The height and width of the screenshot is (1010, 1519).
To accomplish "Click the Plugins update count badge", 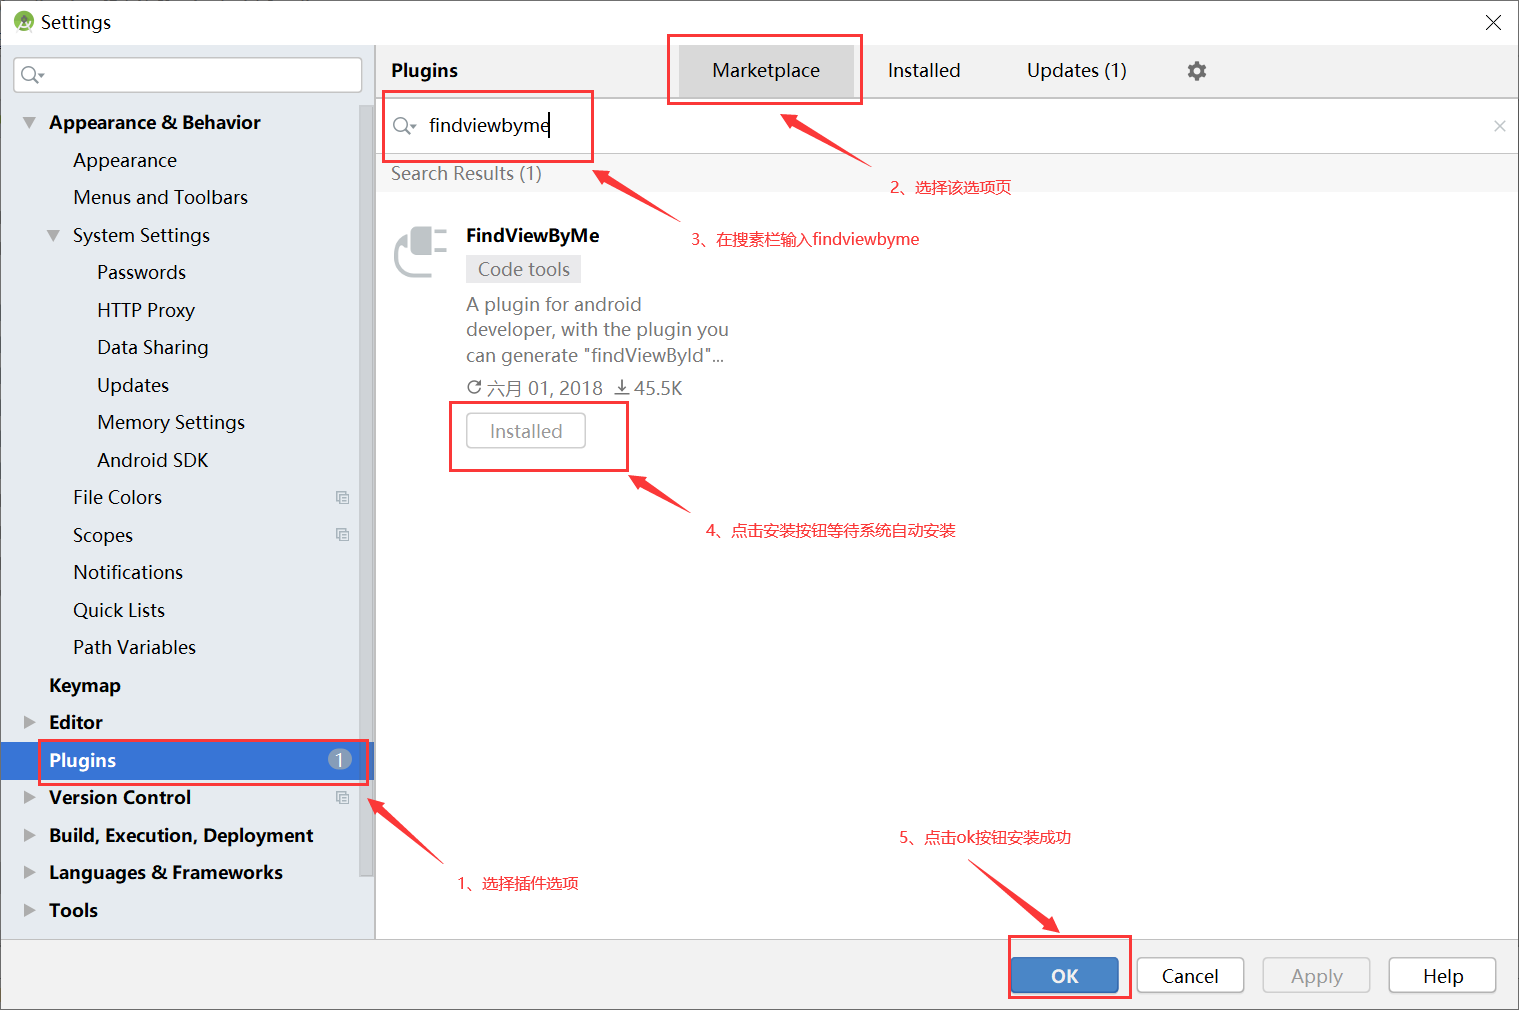I will coord(339,760).
